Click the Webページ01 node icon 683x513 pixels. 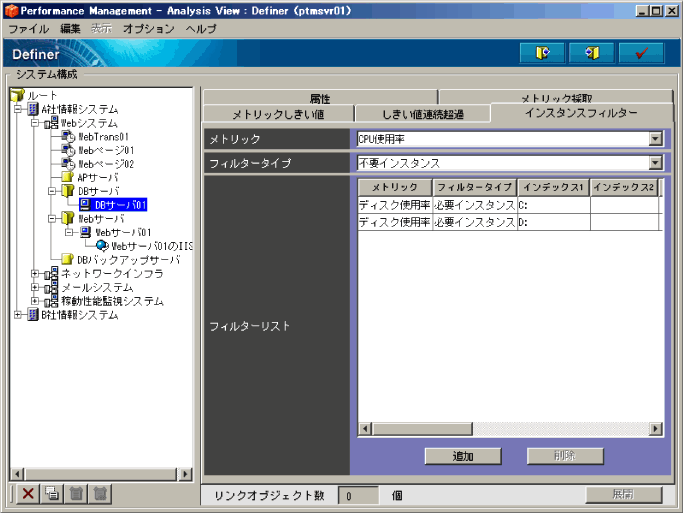pos(68,150)
